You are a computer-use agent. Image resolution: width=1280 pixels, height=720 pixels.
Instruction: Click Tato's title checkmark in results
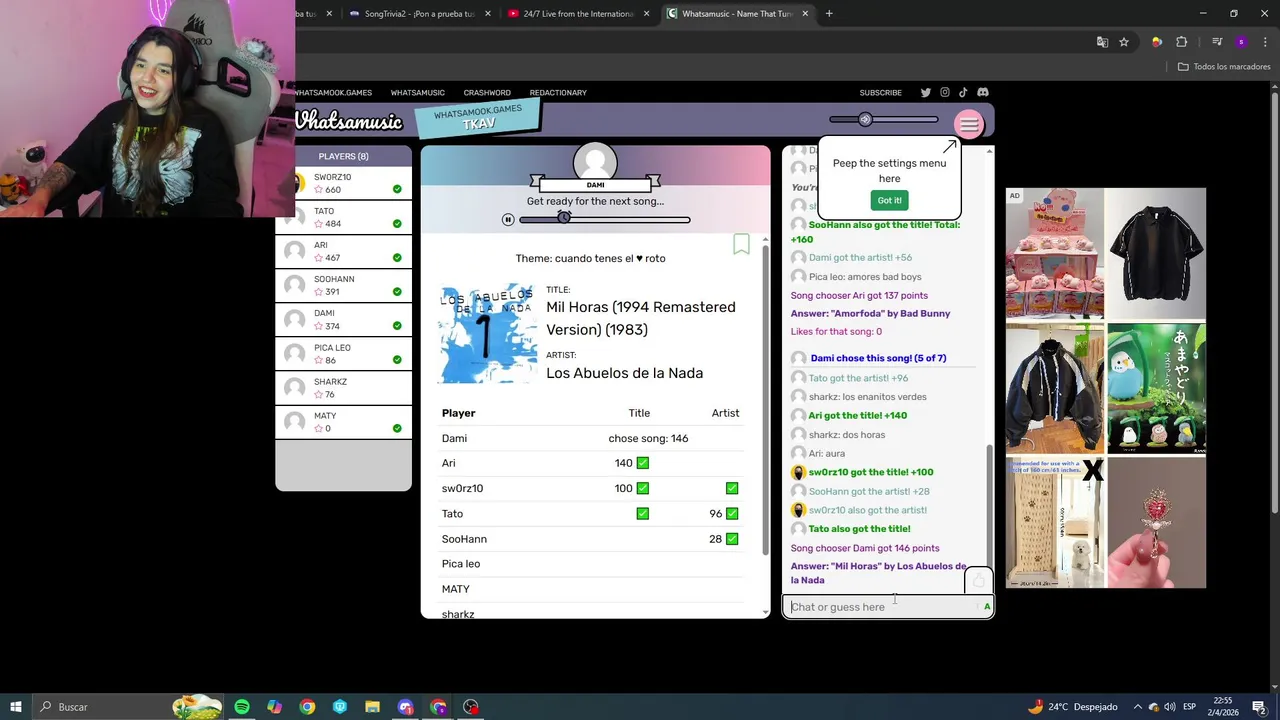click(x=642, y=513)
